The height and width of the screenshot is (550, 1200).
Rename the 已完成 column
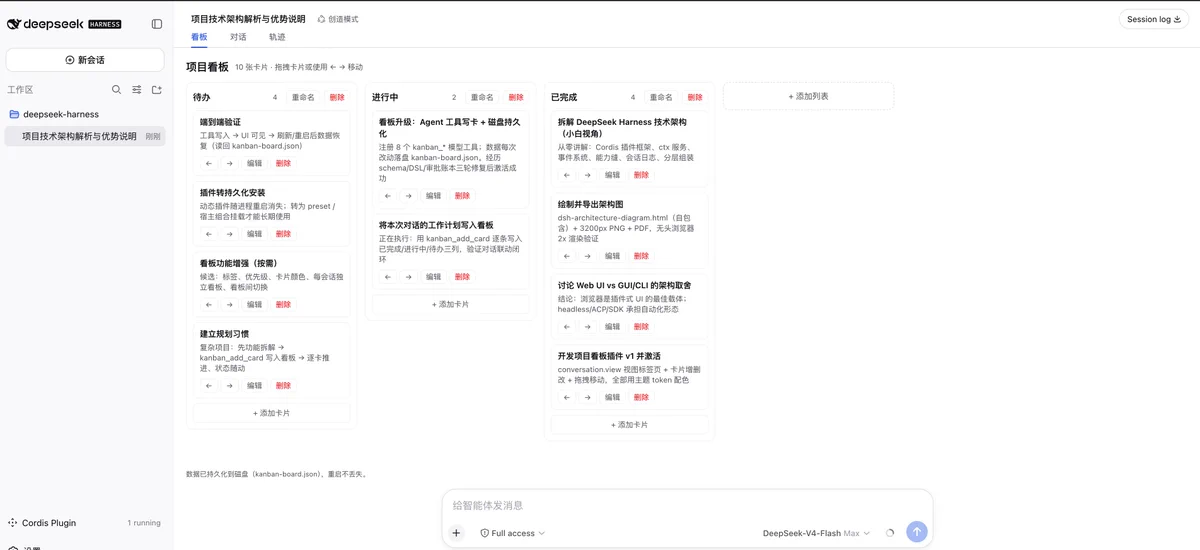(661, 98)
